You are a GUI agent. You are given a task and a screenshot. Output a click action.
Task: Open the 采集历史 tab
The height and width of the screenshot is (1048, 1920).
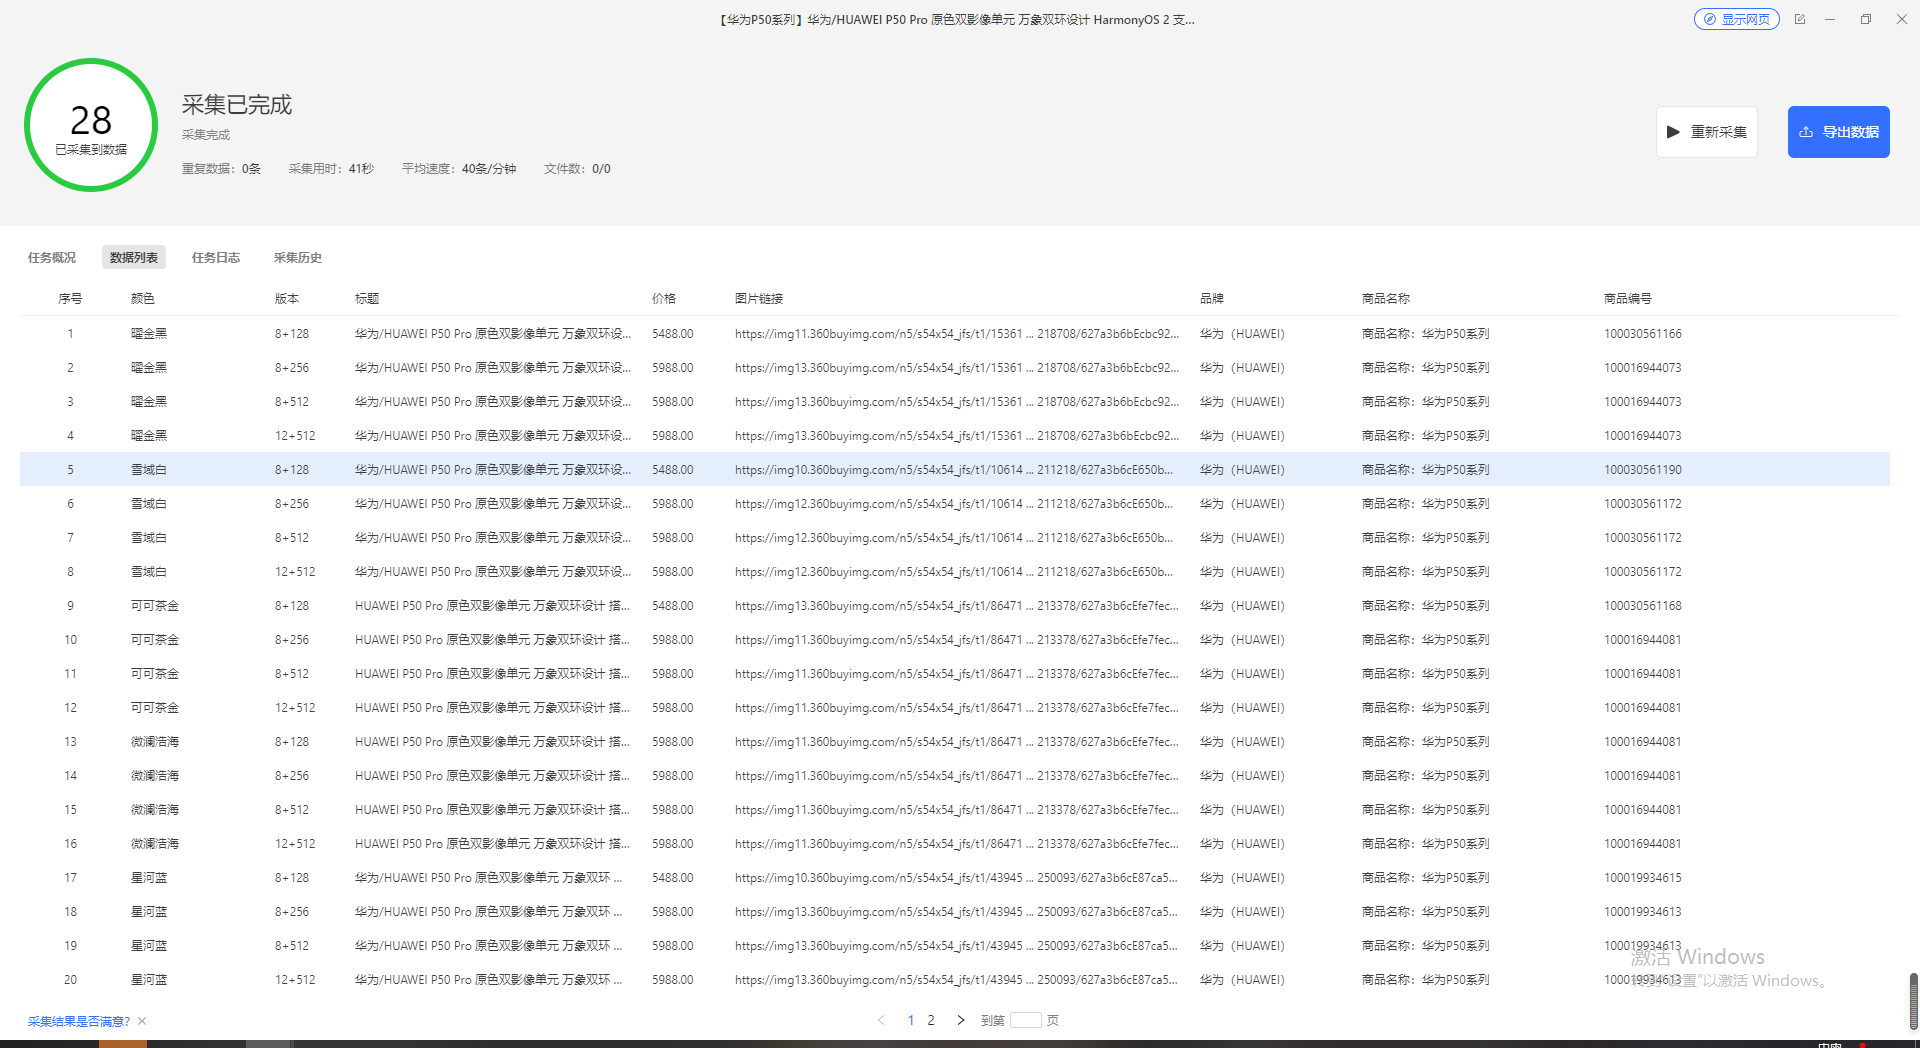pos(298,257)
